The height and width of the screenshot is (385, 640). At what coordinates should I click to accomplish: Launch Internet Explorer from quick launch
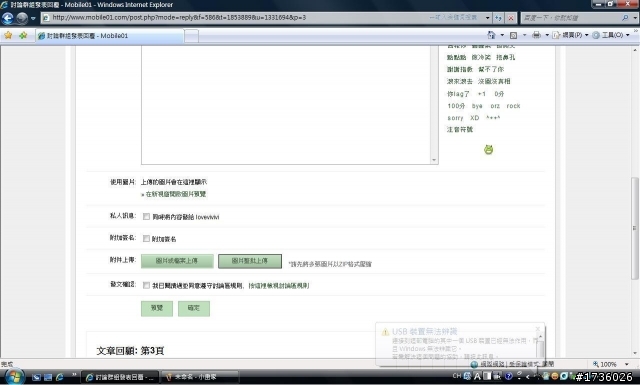coord(60,377)
